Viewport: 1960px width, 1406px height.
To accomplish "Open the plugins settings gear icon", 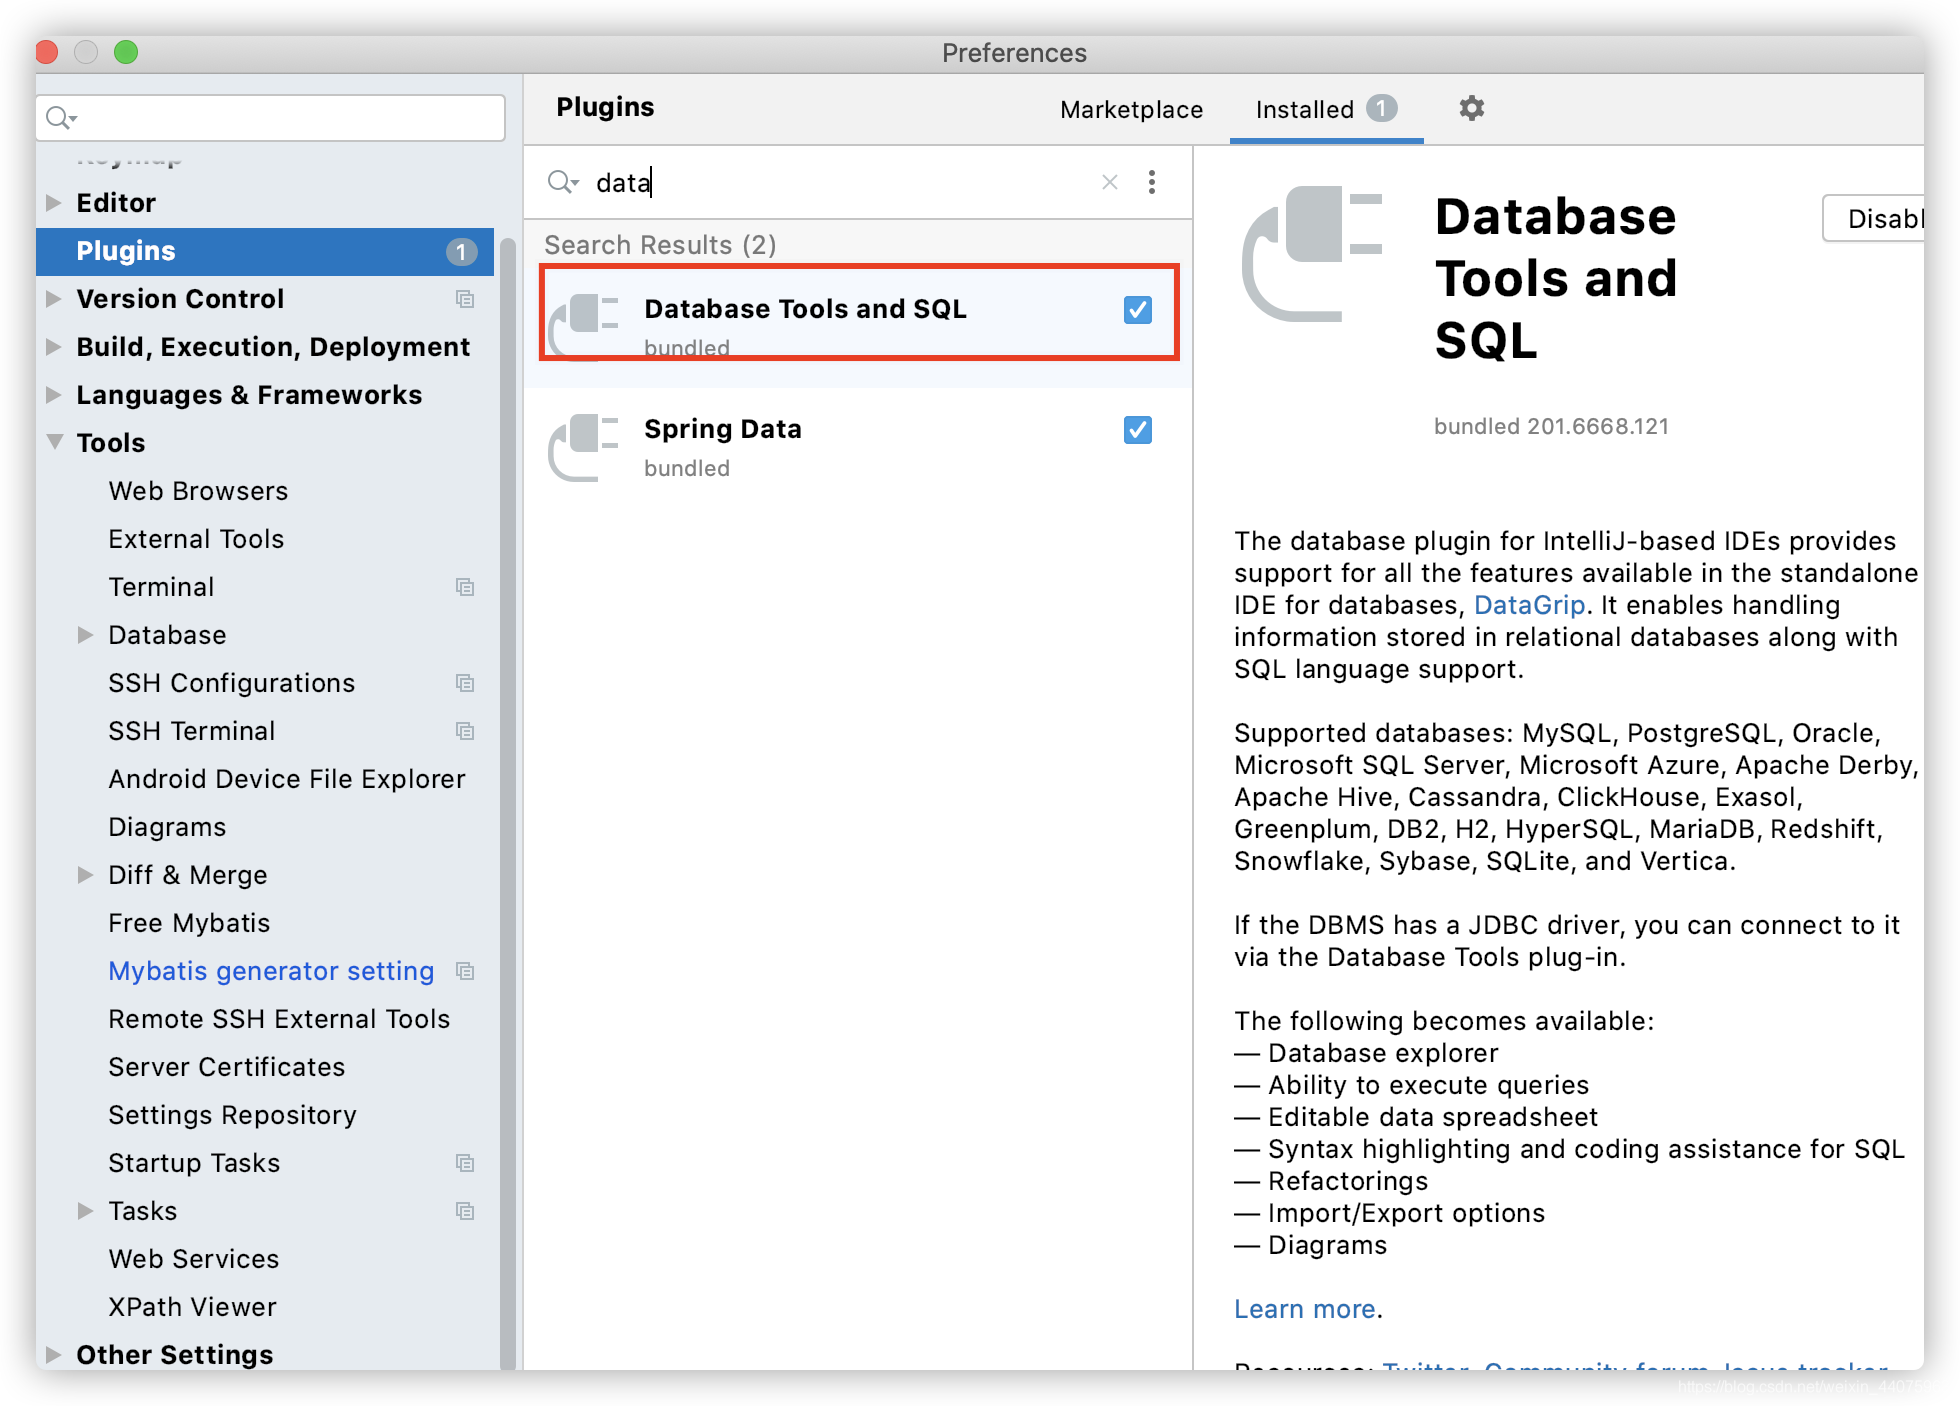I will click(x=1470, y=109).
